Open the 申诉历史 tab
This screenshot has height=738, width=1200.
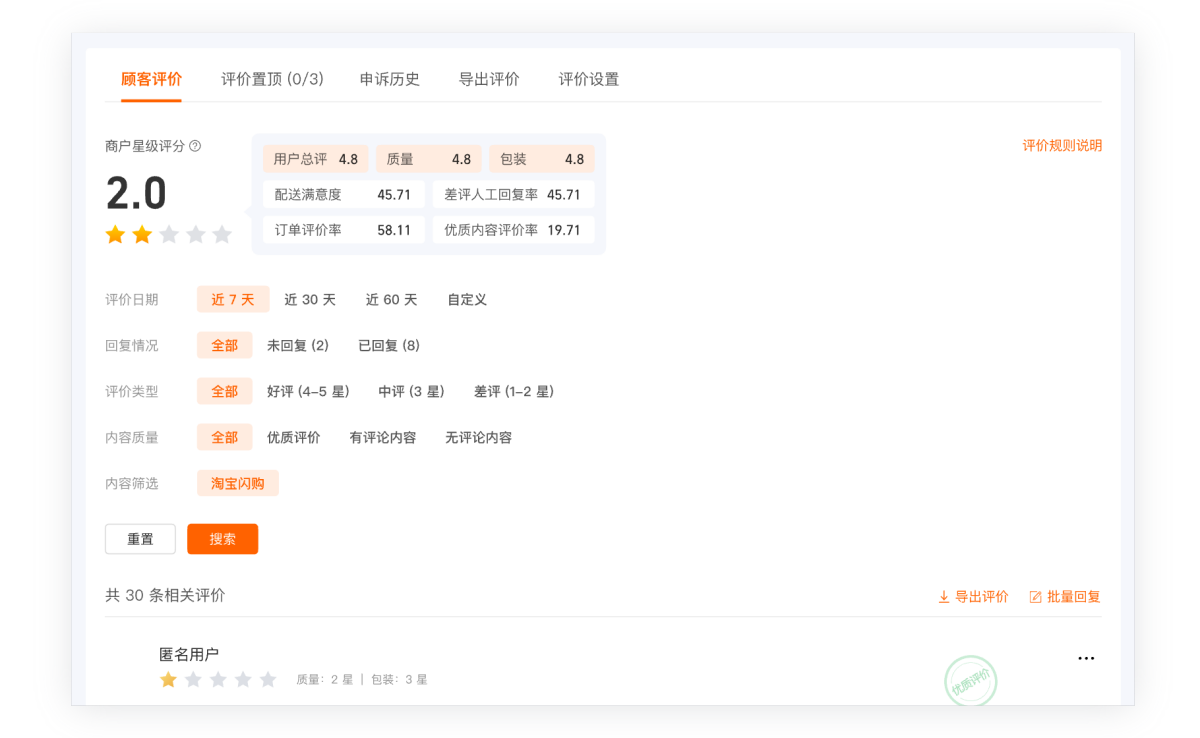390,79
